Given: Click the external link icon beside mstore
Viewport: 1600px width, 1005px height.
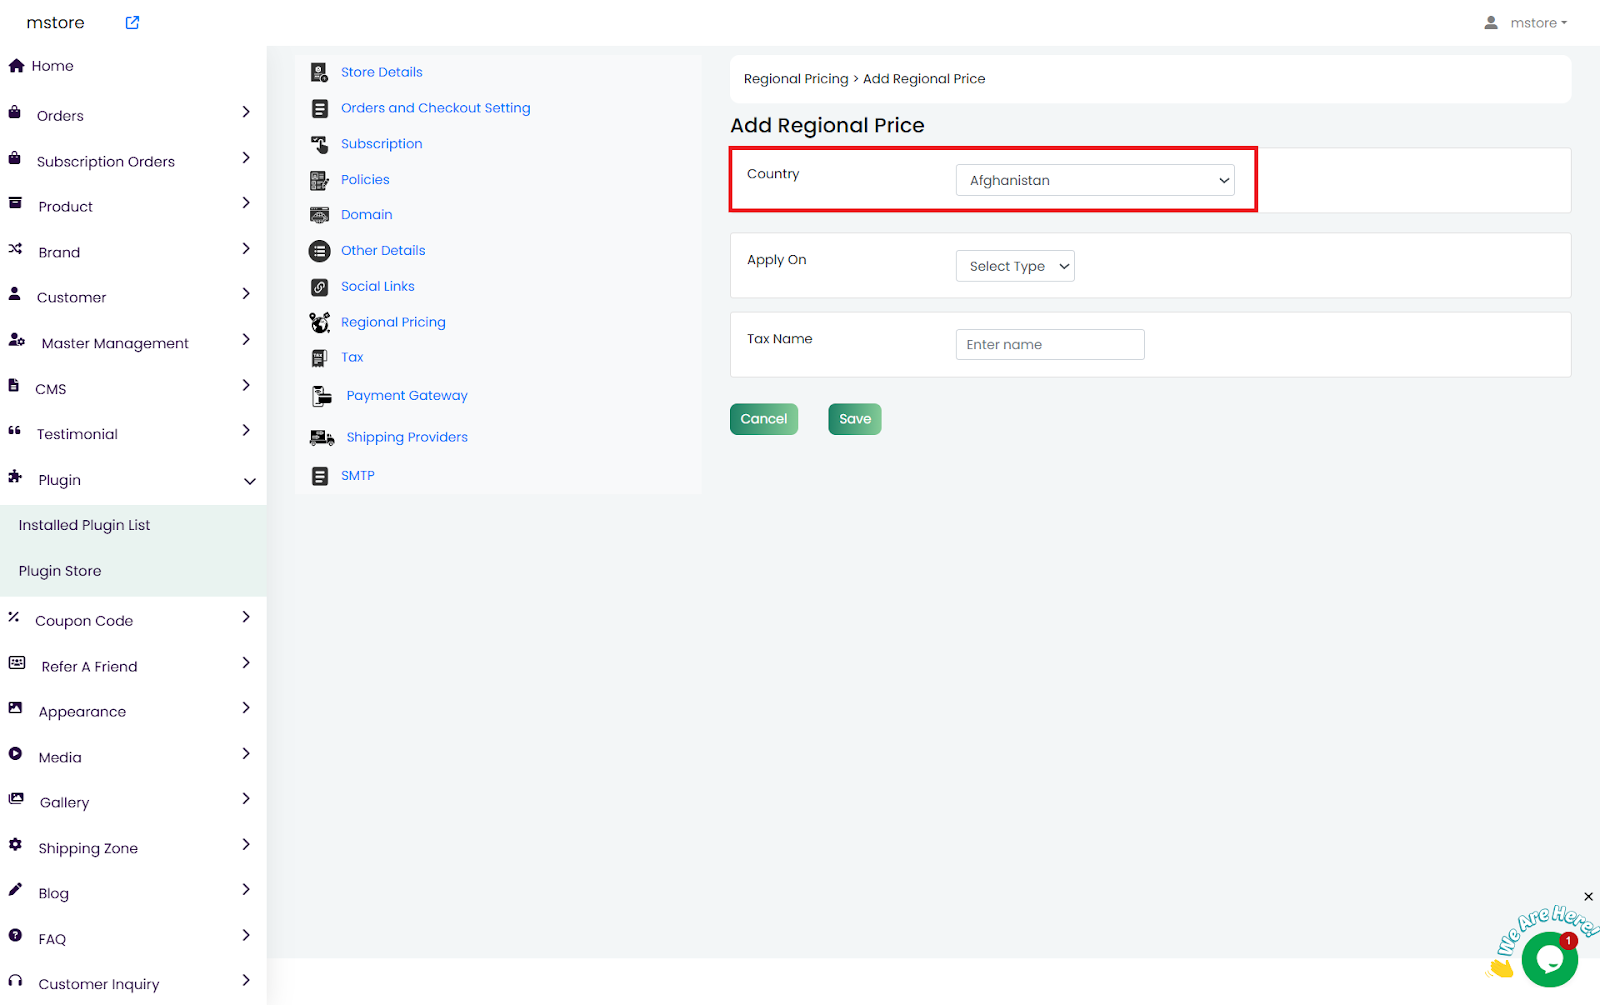Looking at the screenshot, I should click(132, 22).
